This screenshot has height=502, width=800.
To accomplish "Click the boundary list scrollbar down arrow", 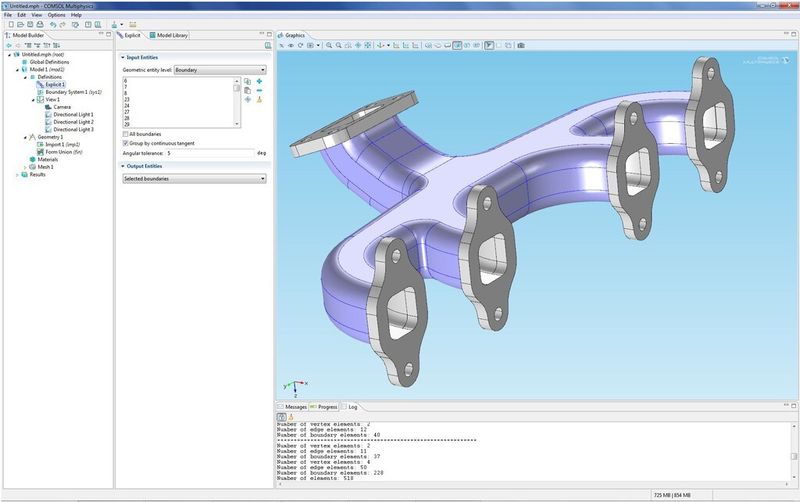I will coord(237,124).
